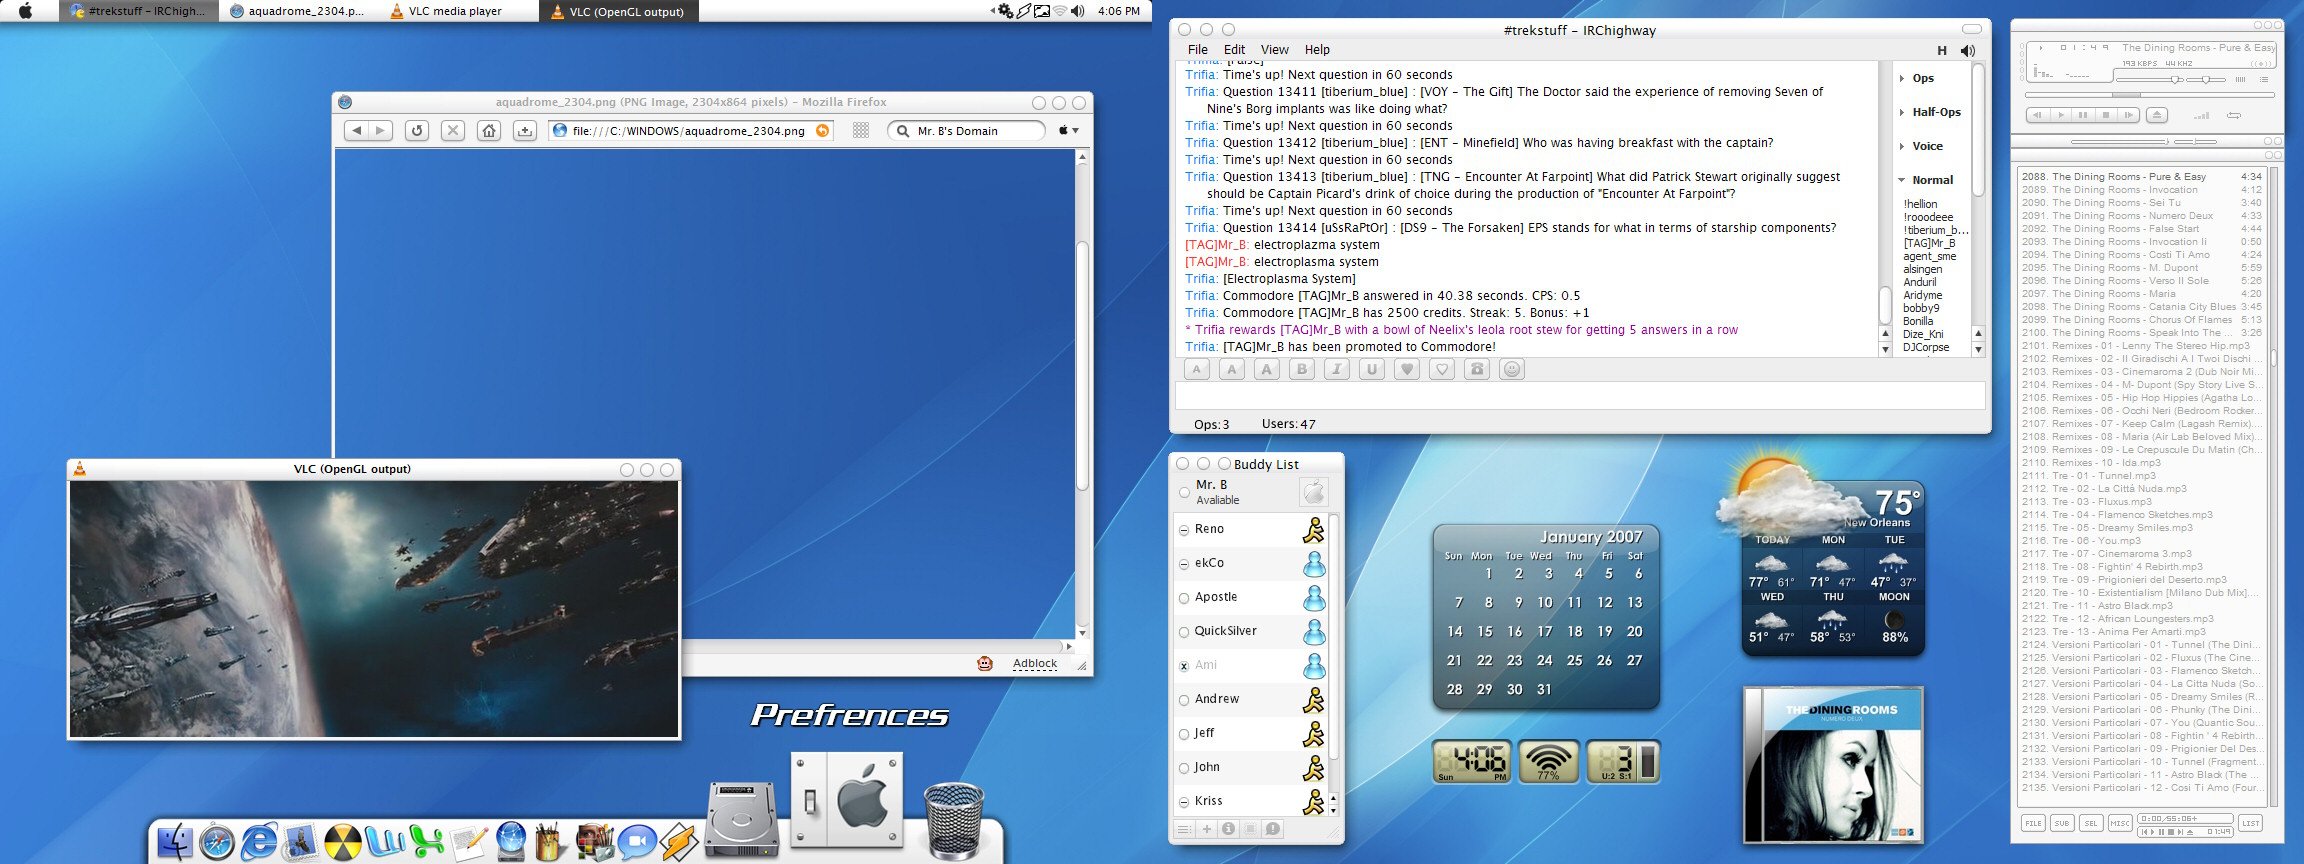Toggle repeat mode in the music player
Screen dimensions: 2304x864
2234,115
